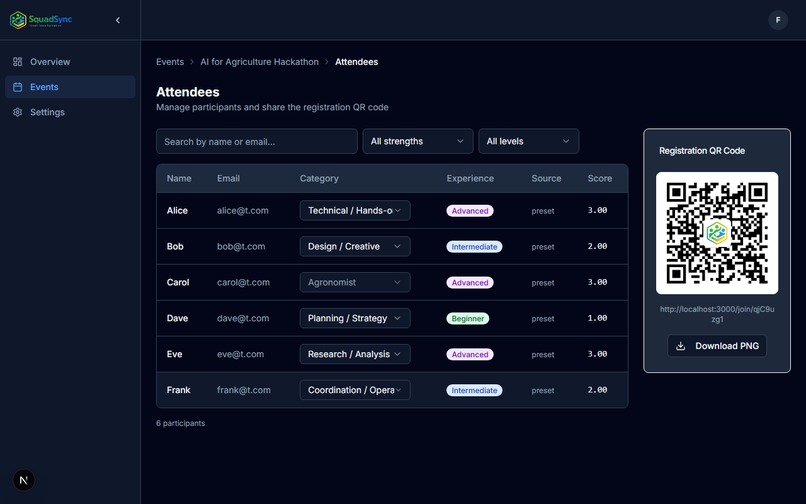
Task: Click Dave's Beginner experience badge
Action: (x=468, y=319)
